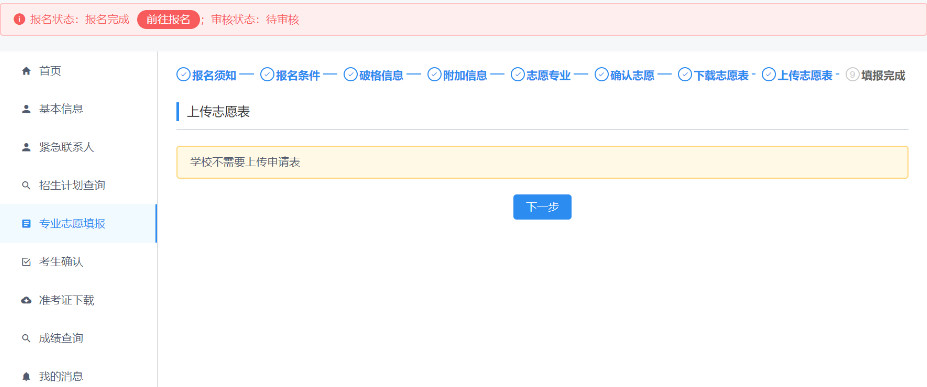Viewport: 927px width, 387px height.
Task: Click the check icon of step 志愿专业
Action: click(x=518, y=74)
